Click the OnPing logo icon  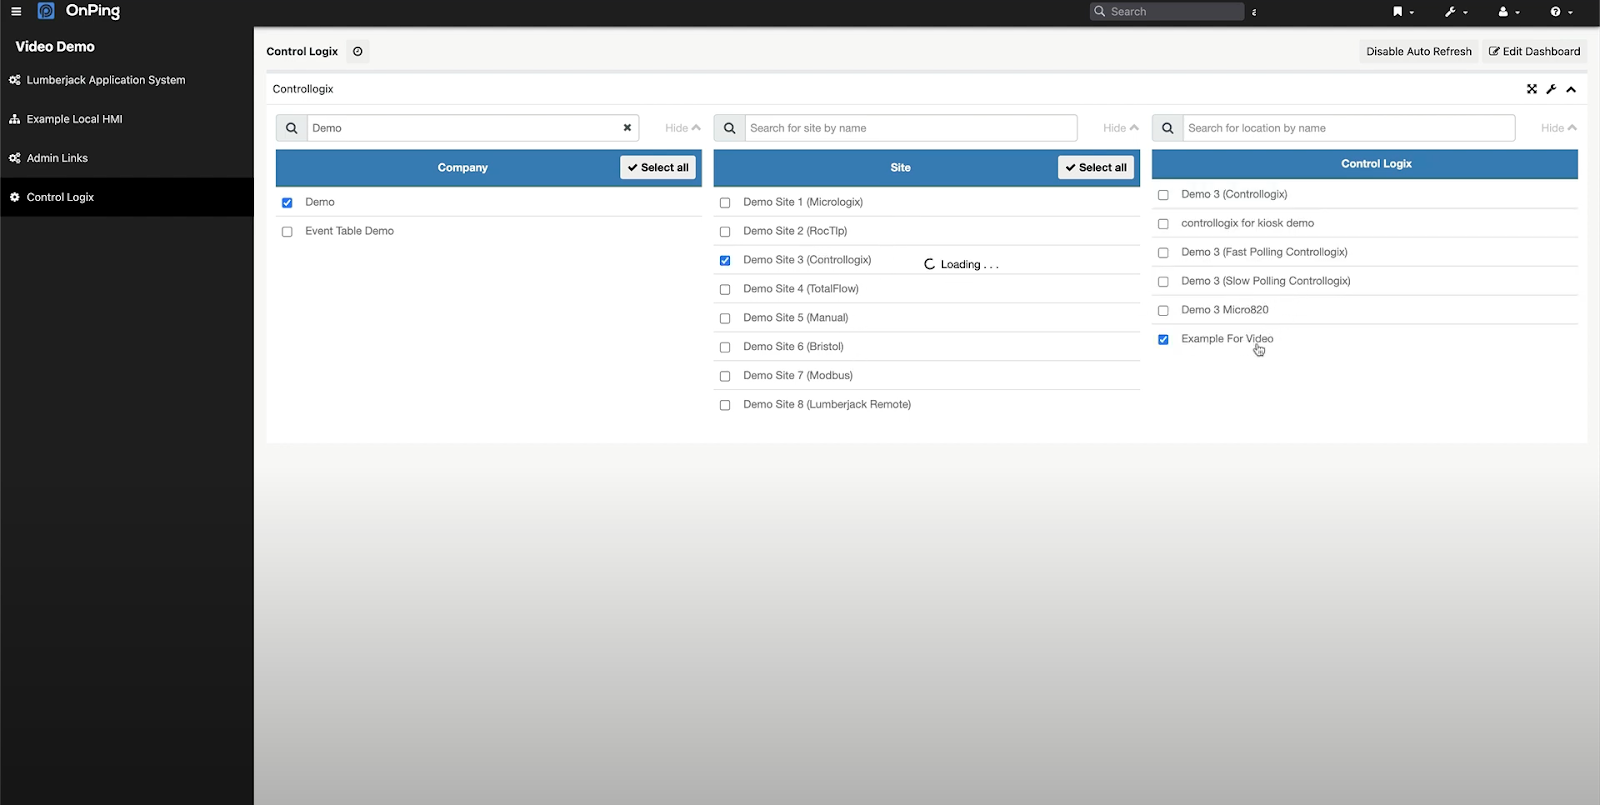[x=46, y=11]
